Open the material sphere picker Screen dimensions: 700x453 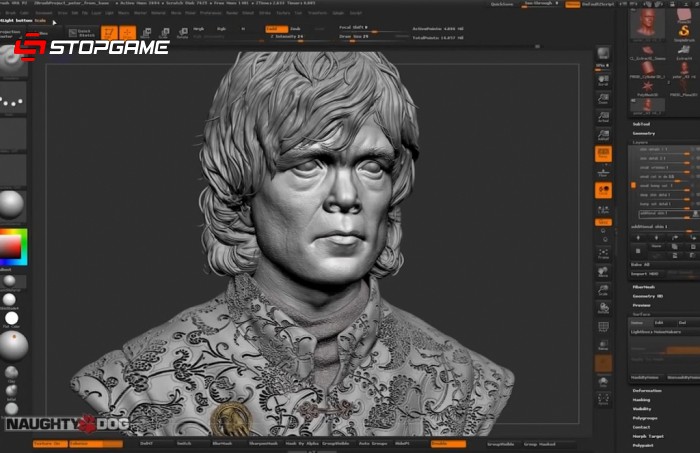(x=12, y=206)
